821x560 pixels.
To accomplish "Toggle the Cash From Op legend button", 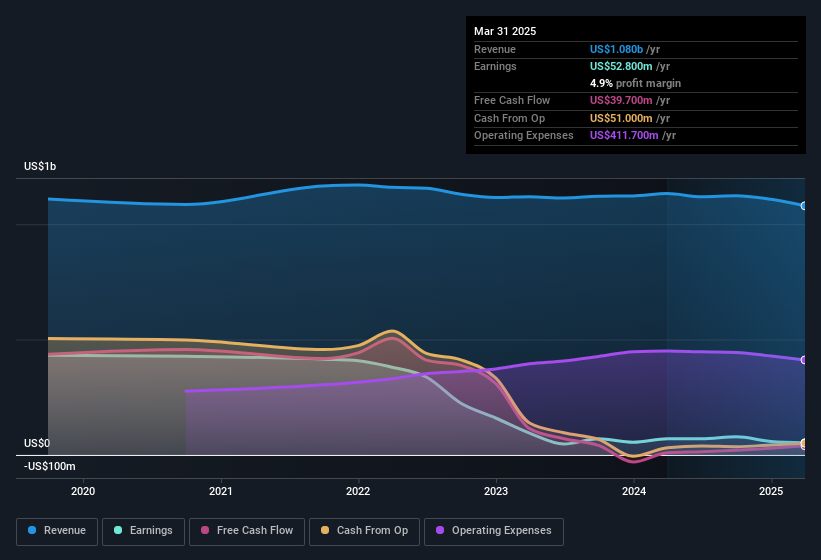I will point(364,531).
